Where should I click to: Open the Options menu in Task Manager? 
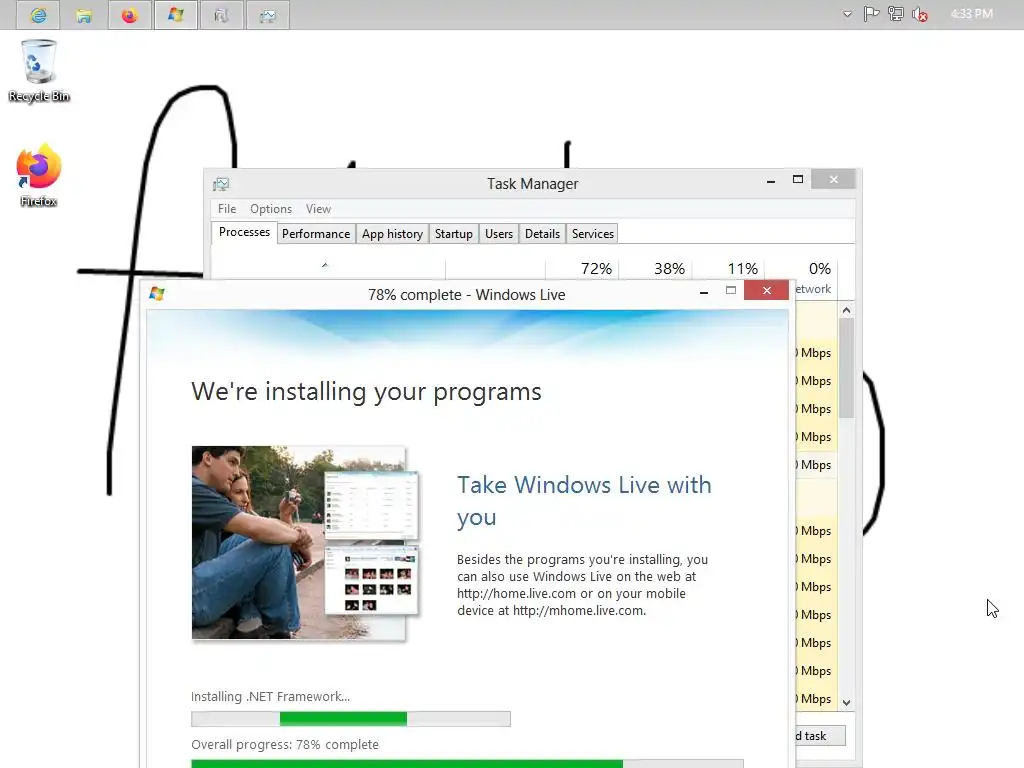click(x=270, y=209)
